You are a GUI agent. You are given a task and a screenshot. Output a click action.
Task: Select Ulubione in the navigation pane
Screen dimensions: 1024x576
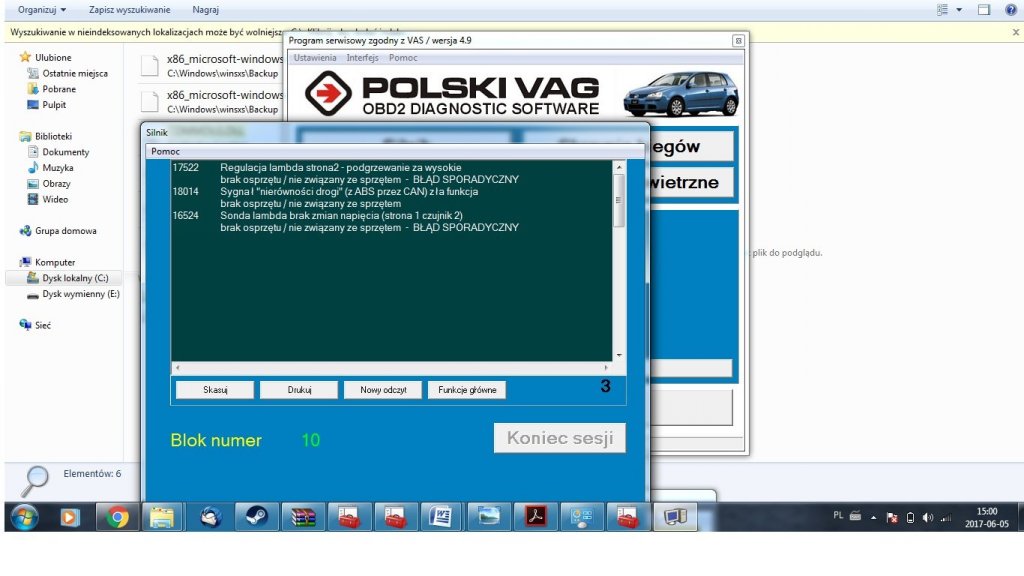53,57
